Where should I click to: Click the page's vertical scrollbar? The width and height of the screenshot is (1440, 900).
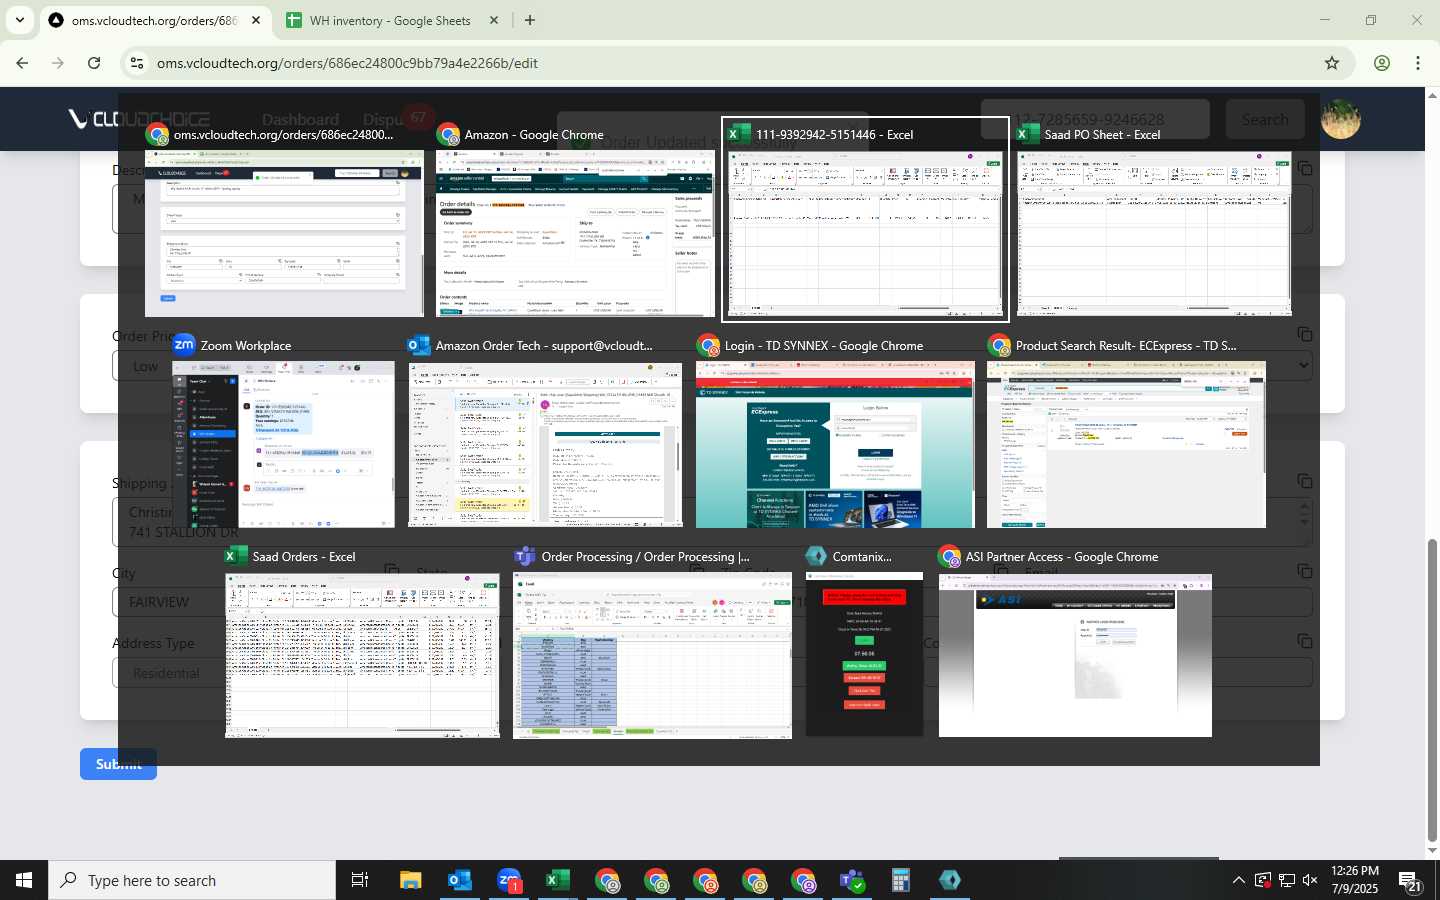[1432, 690]
